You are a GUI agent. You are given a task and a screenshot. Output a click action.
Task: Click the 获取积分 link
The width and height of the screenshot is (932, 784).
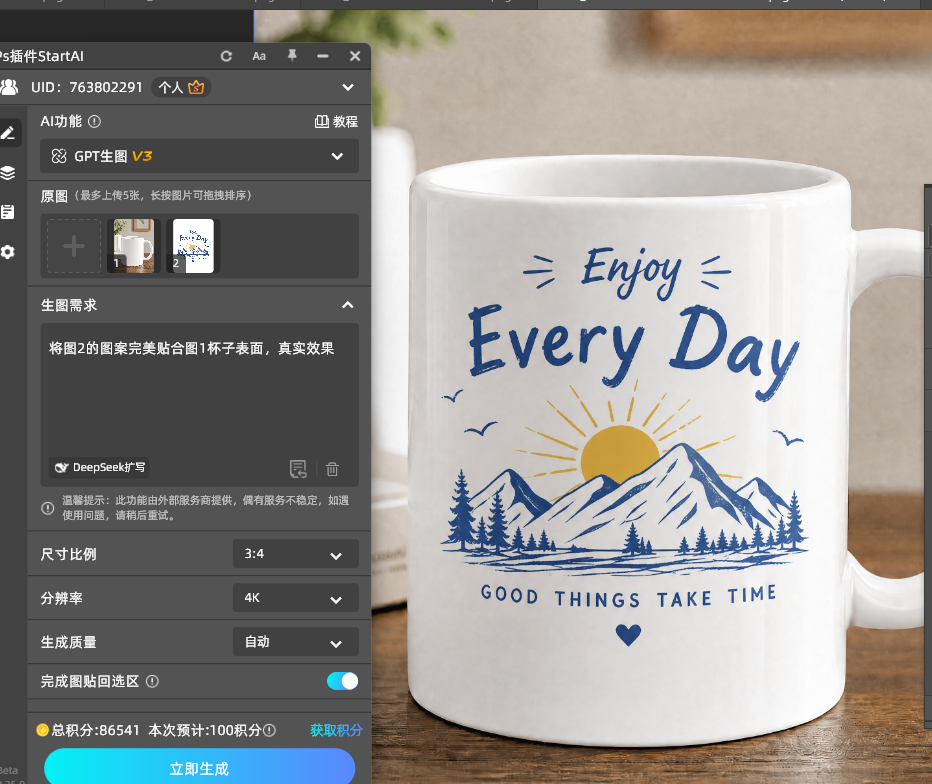point(336,730)
